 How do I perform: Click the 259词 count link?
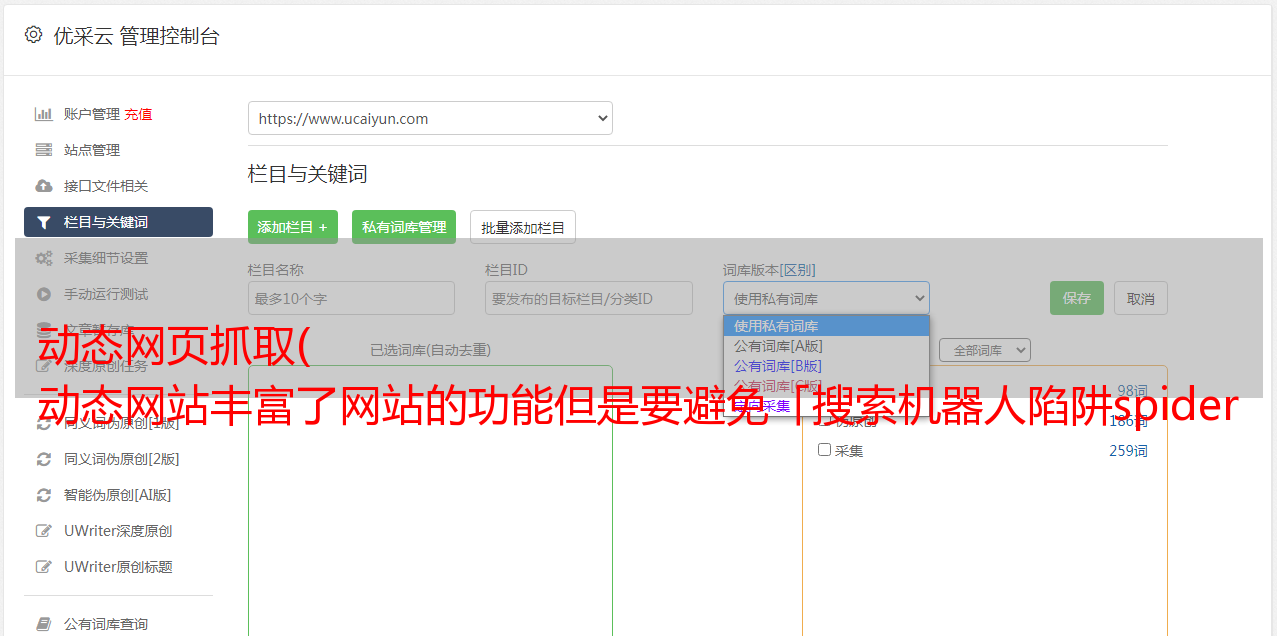click(1128, 451)
